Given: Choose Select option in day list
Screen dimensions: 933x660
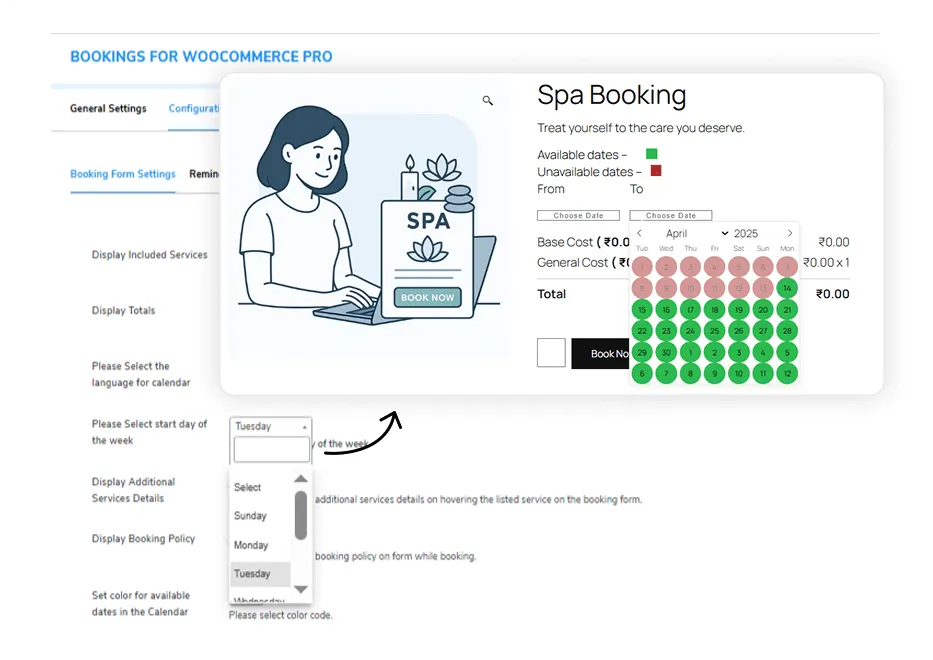Looking at the screenshot, I should click(x=248, y=487).
